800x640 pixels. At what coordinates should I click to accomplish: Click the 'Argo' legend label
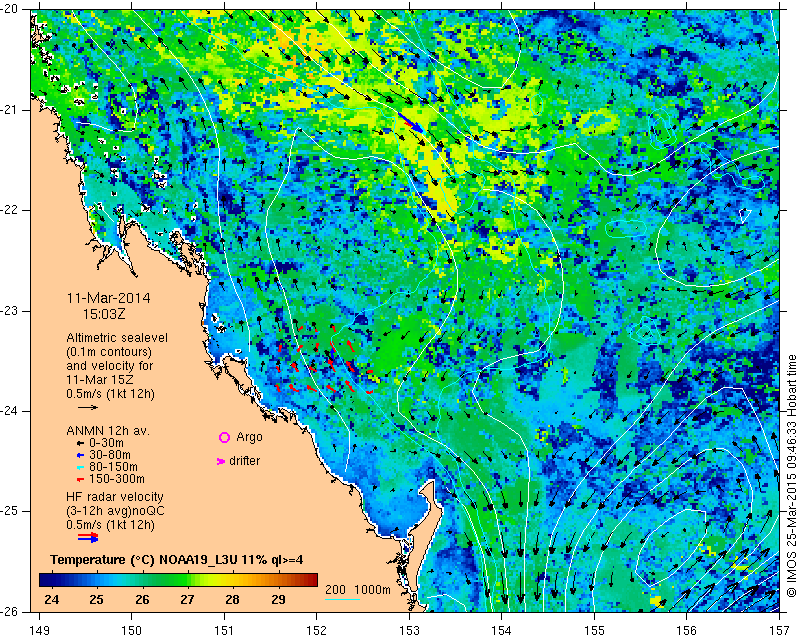[249, 437]
